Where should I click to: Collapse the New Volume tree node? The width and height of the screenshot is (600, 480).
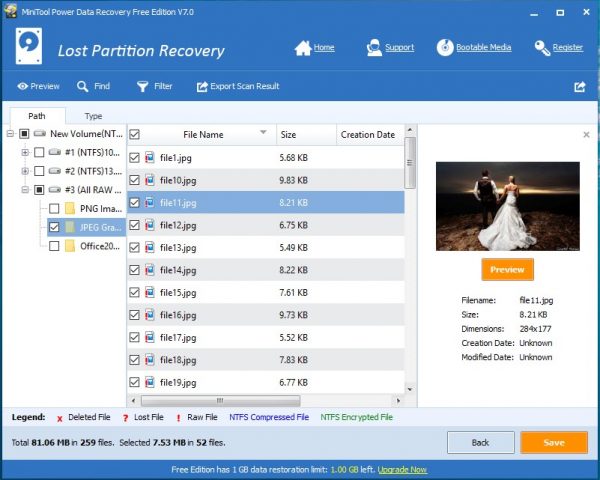coord(10,134)
